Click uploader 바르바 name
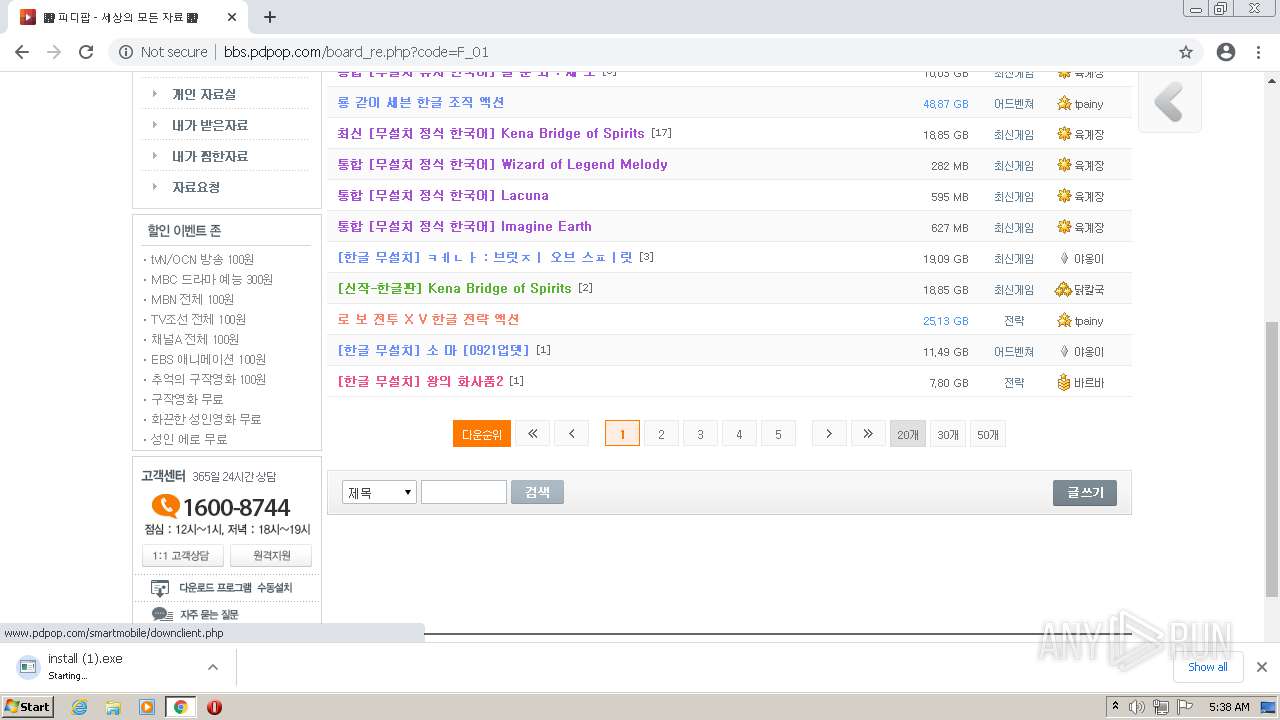 (1089, 383)
